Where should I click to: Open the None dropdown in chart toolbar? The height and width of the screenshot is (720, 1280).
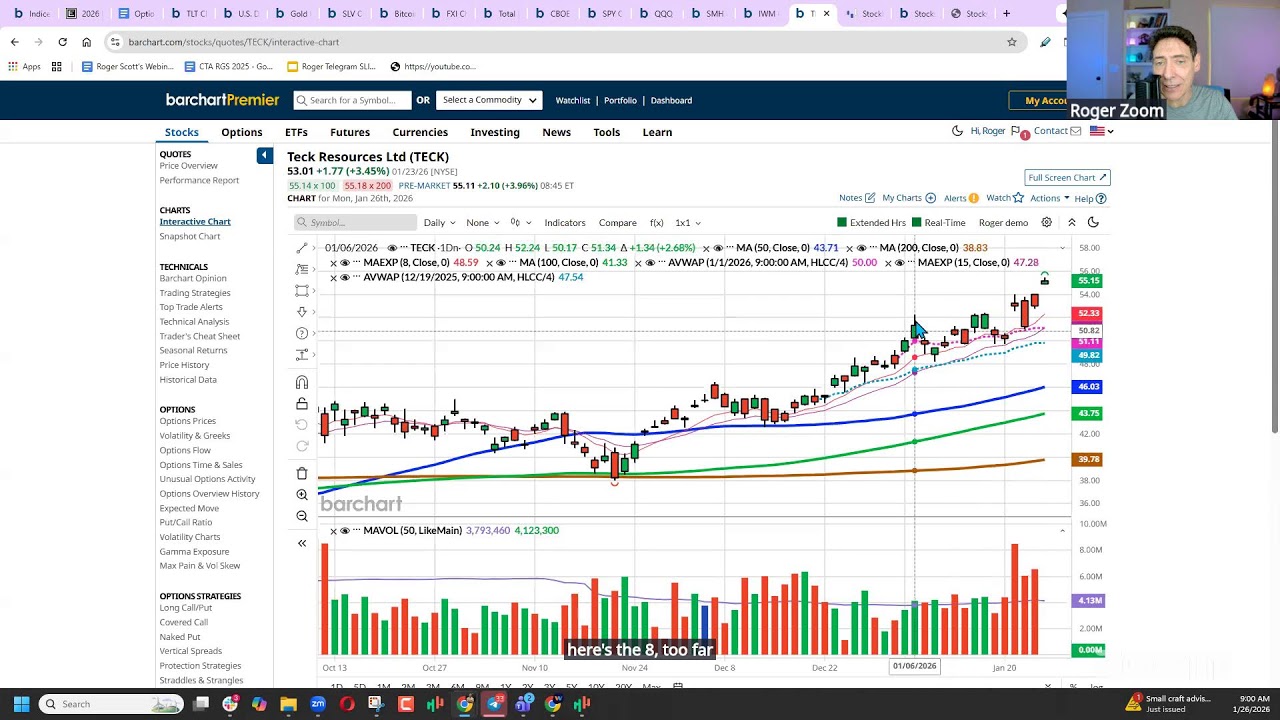coord(482,223)
